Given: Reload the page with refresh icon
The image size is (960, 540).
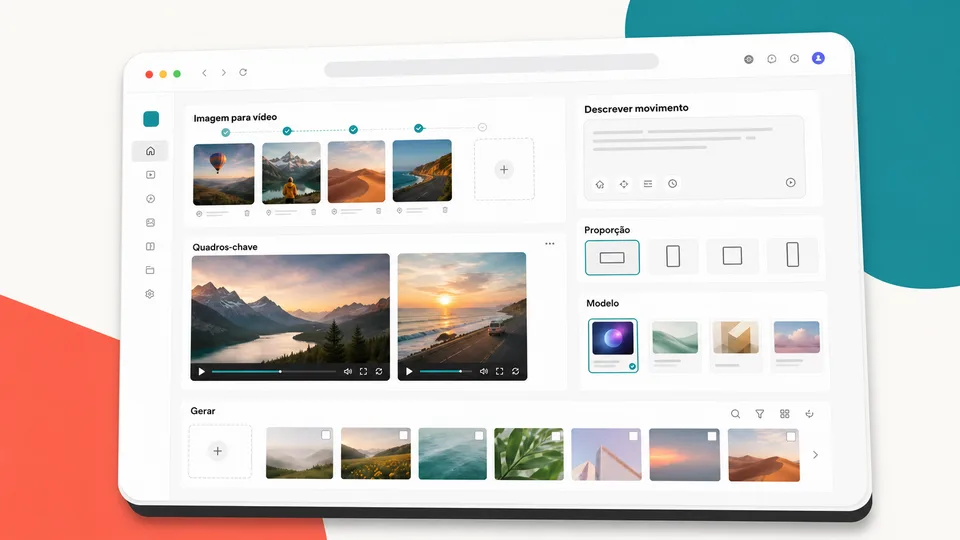Looking at the screenshot, I should (243, 72).
